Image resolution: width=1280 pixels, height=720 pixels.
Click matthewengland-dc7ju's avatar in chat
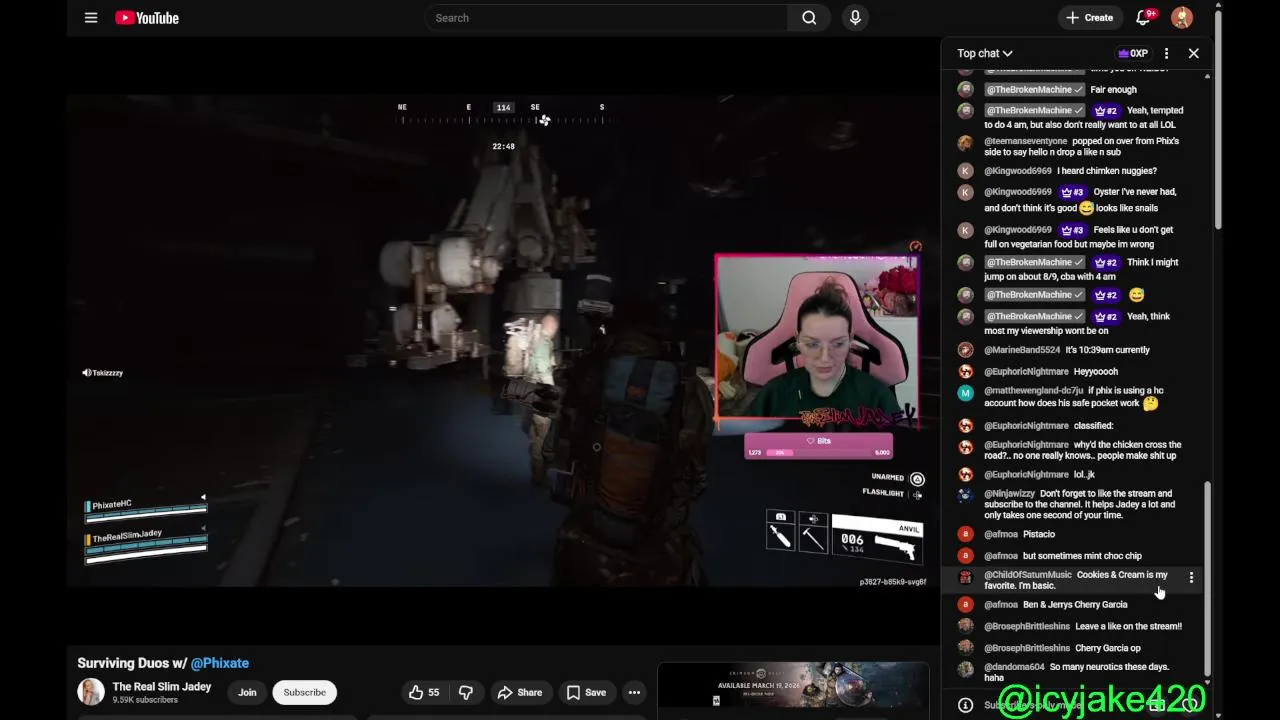[x=965, y=393]
